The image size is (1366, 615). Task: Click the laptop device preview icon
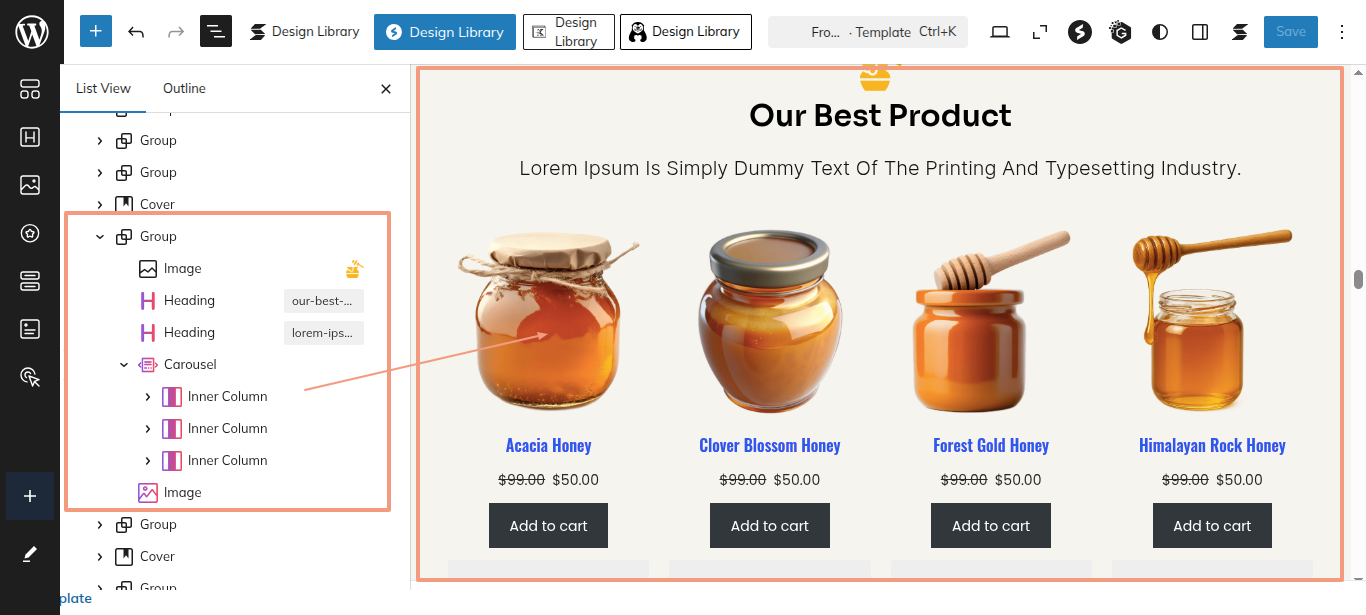tap(999, 32)
